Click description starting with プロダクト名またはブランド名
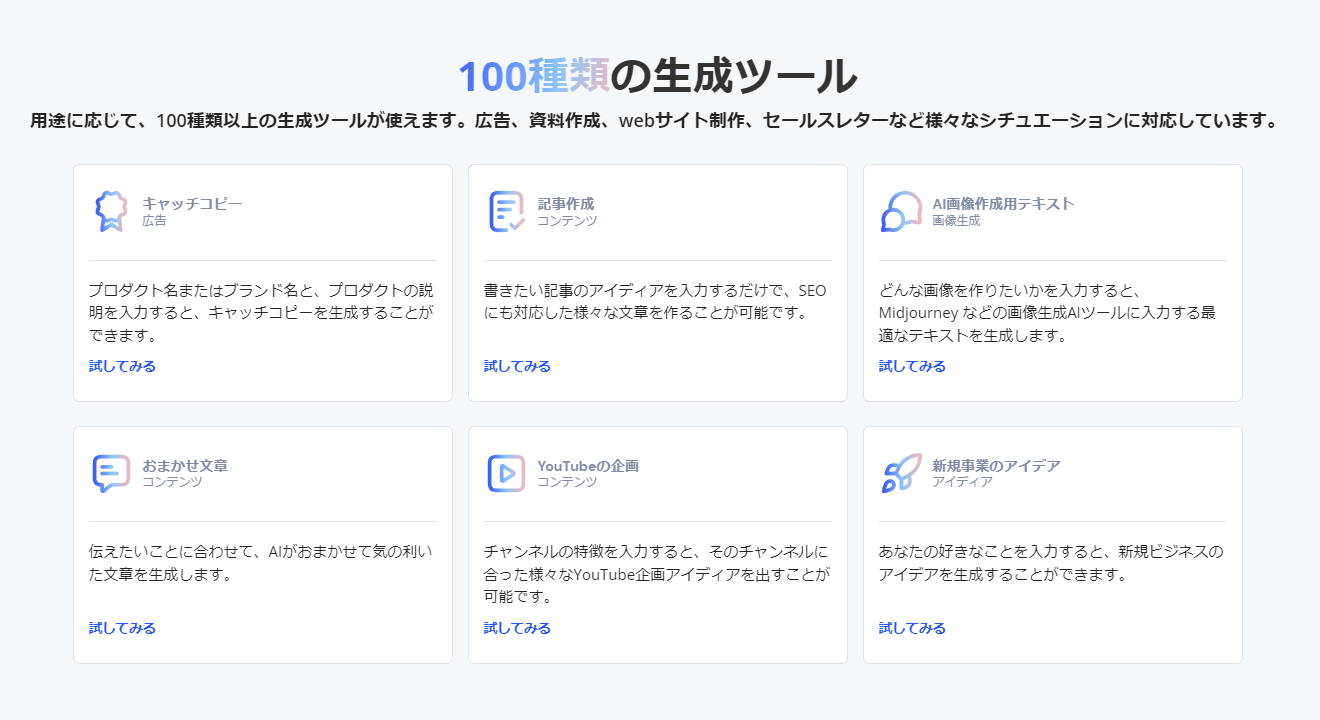Image resolution: width=1320 pixels, height=720 pixels. (262, 313)
